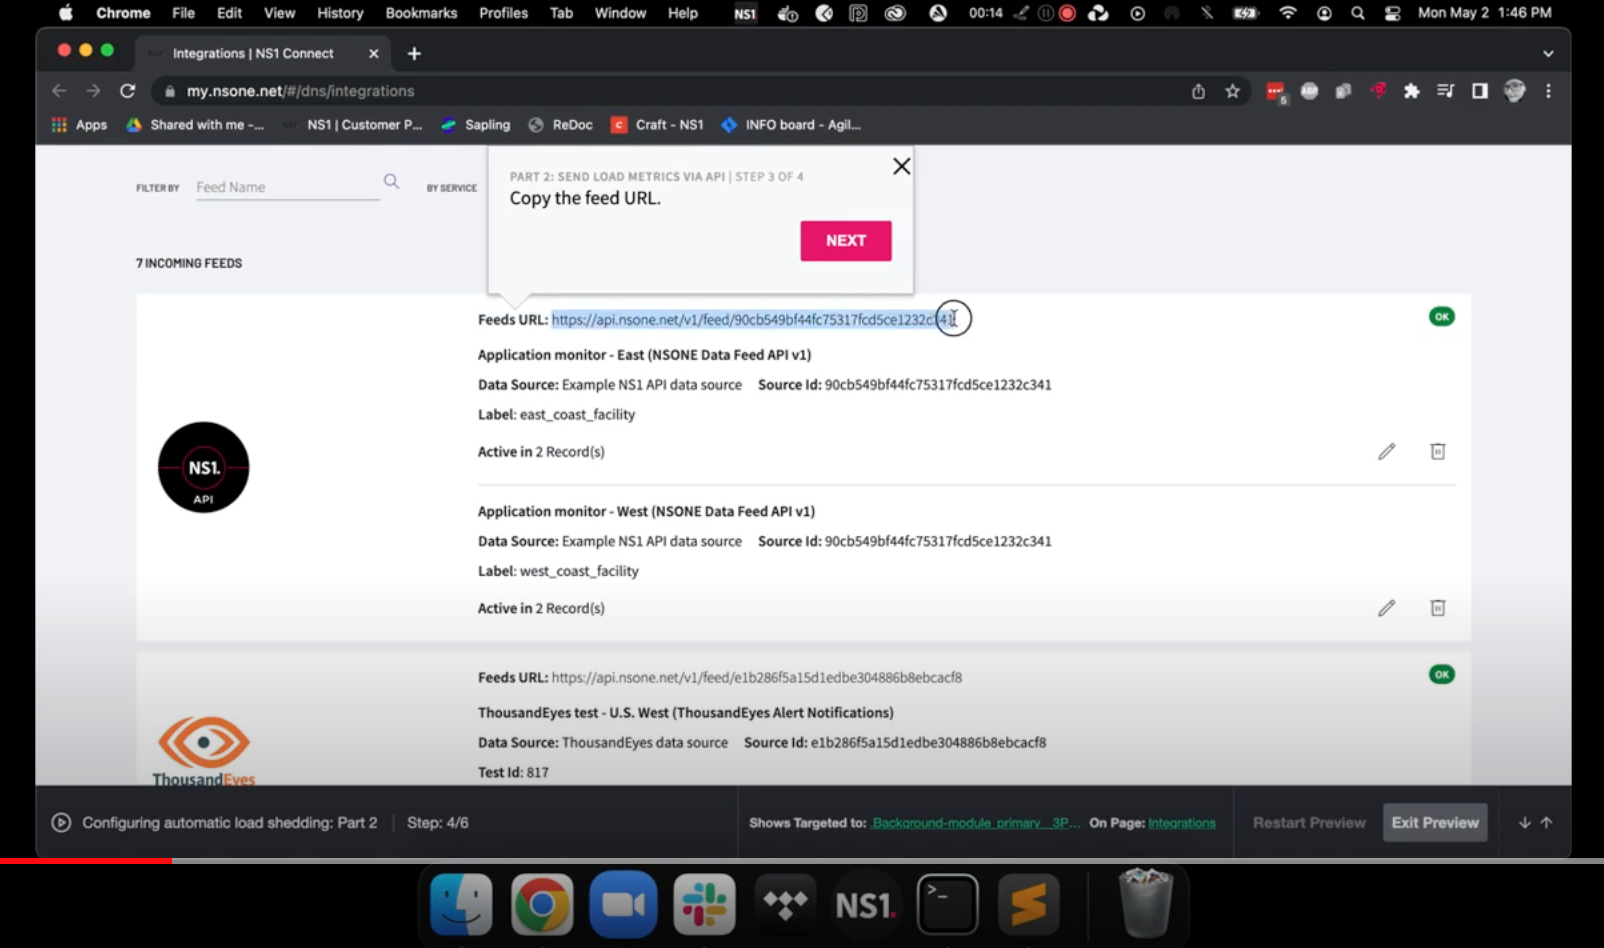Open Terminal from the dock
Viewport: 1604px width, 948px height.
(947, 904)
